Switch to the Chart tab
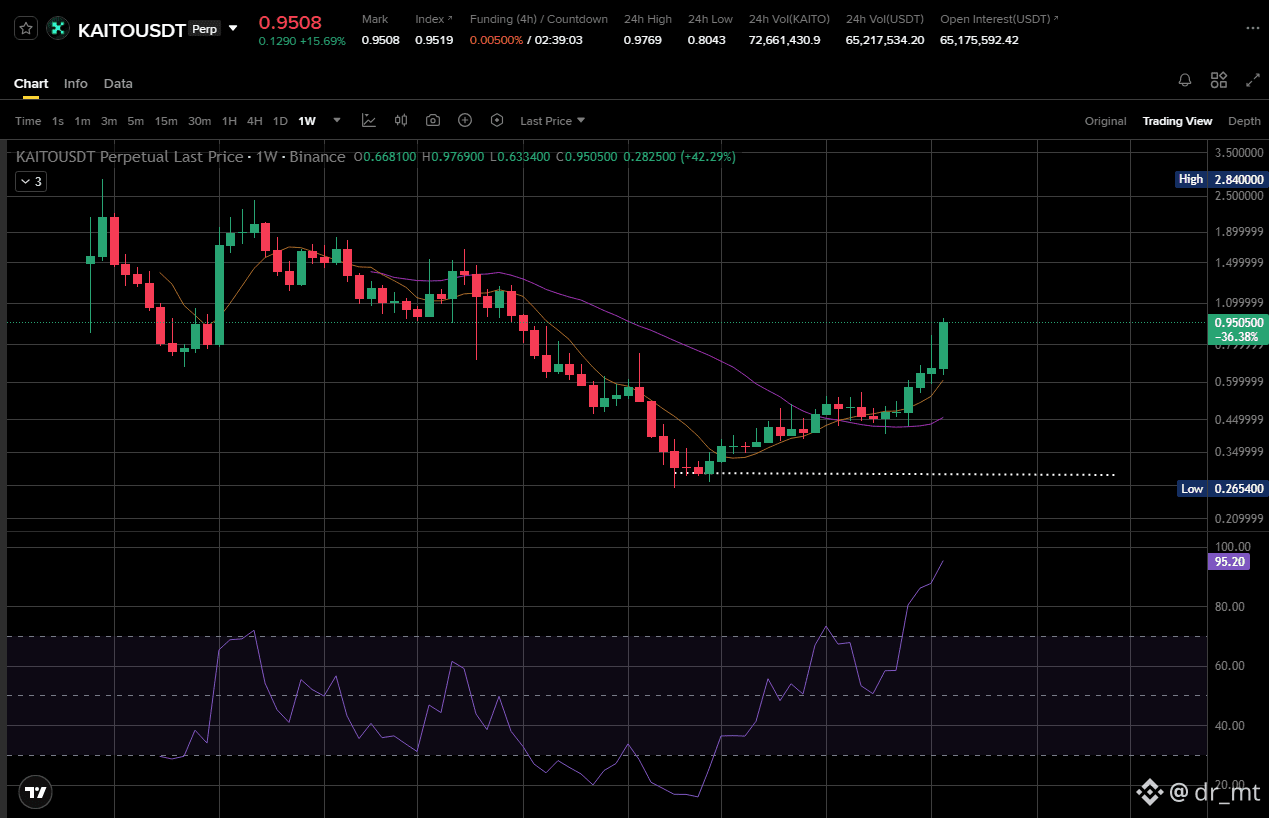 [x=31, y=83]
